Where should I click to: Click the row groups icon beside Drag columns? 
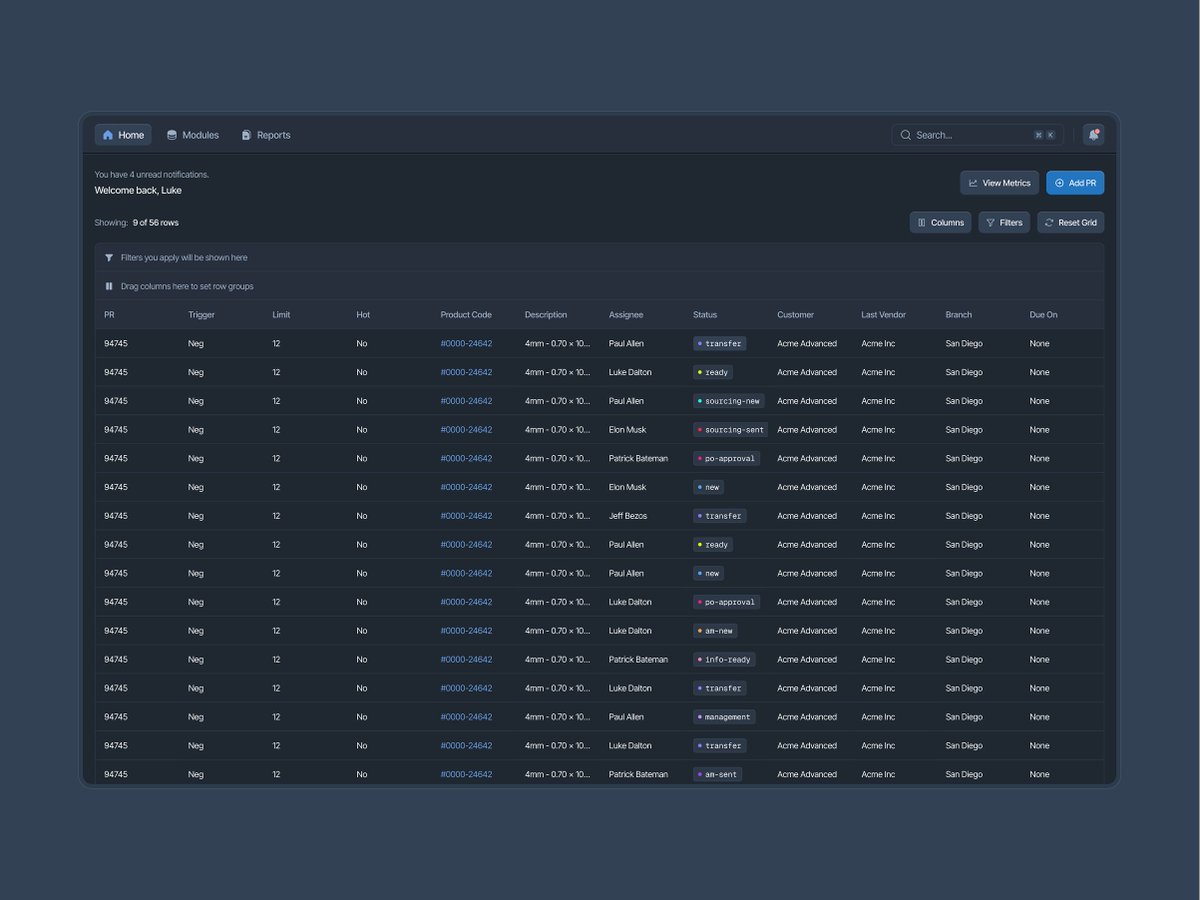click(x=109, y=286)
